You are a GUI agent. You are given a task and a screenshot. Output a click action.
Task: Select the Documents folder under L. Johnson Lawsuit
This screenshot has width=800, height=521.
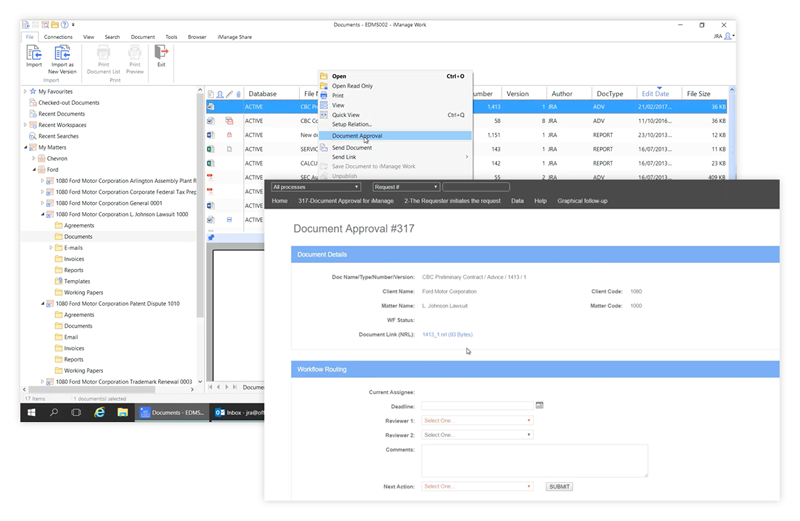[78, 237]
